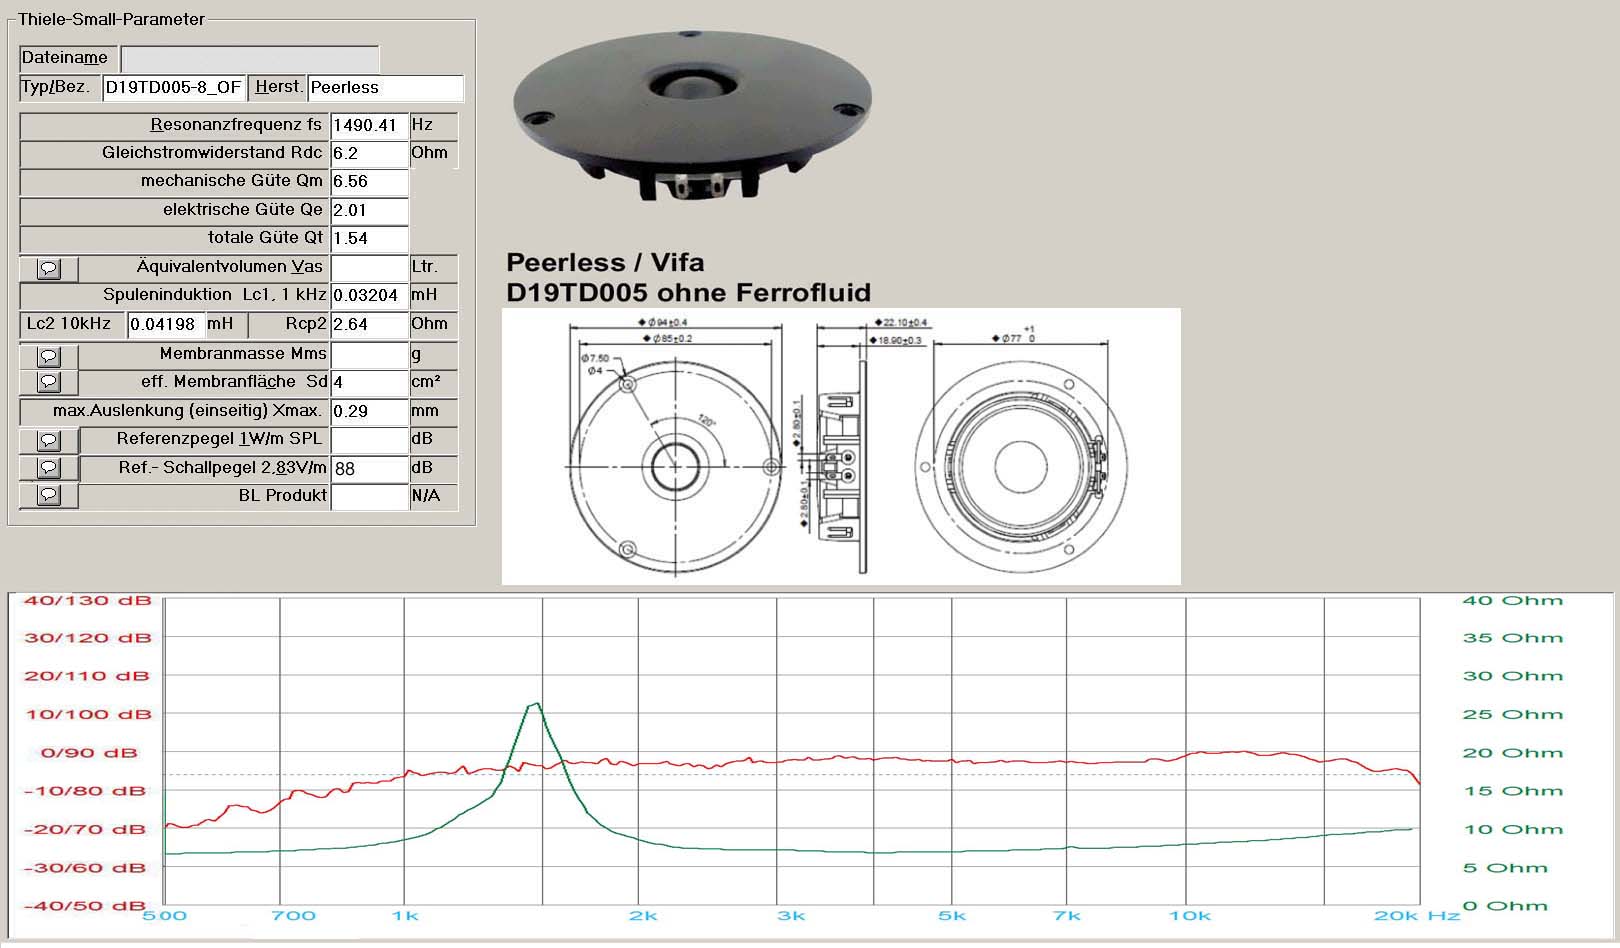Select the Rcp2 value field showing 2.64
This screenshot has width=1620, height=948.
(369, 325)
